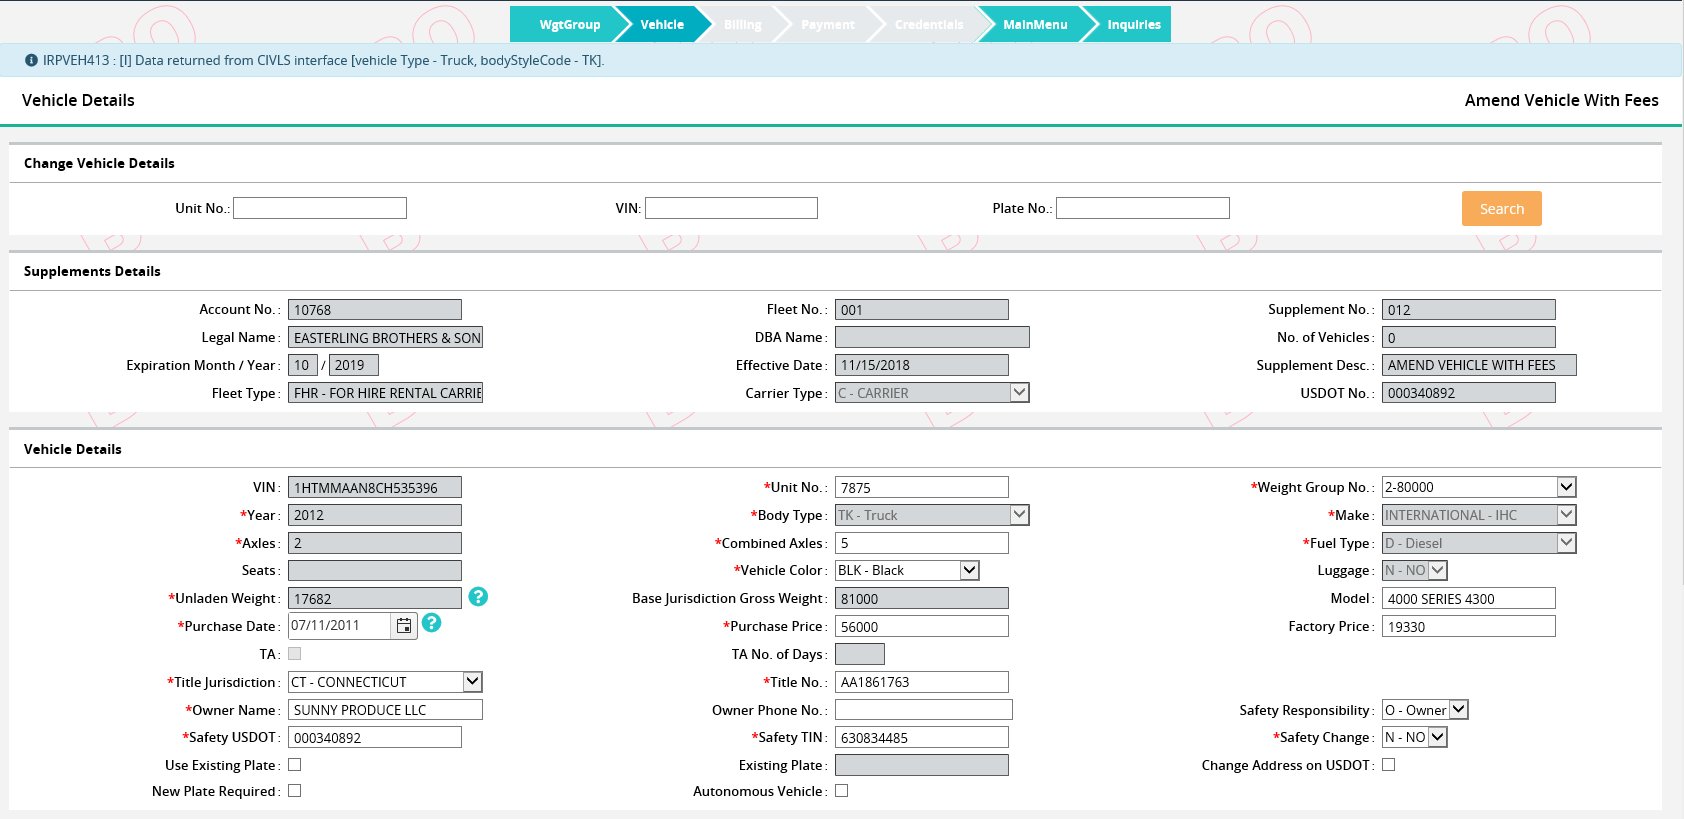
Task: Edit the Safety TIN field
Action: [x=922, y=737]
